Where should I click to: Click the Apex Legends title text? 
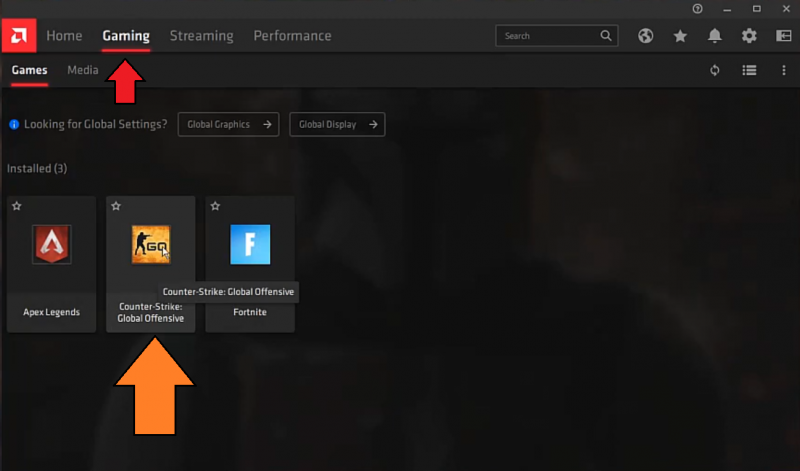[52, 312]
